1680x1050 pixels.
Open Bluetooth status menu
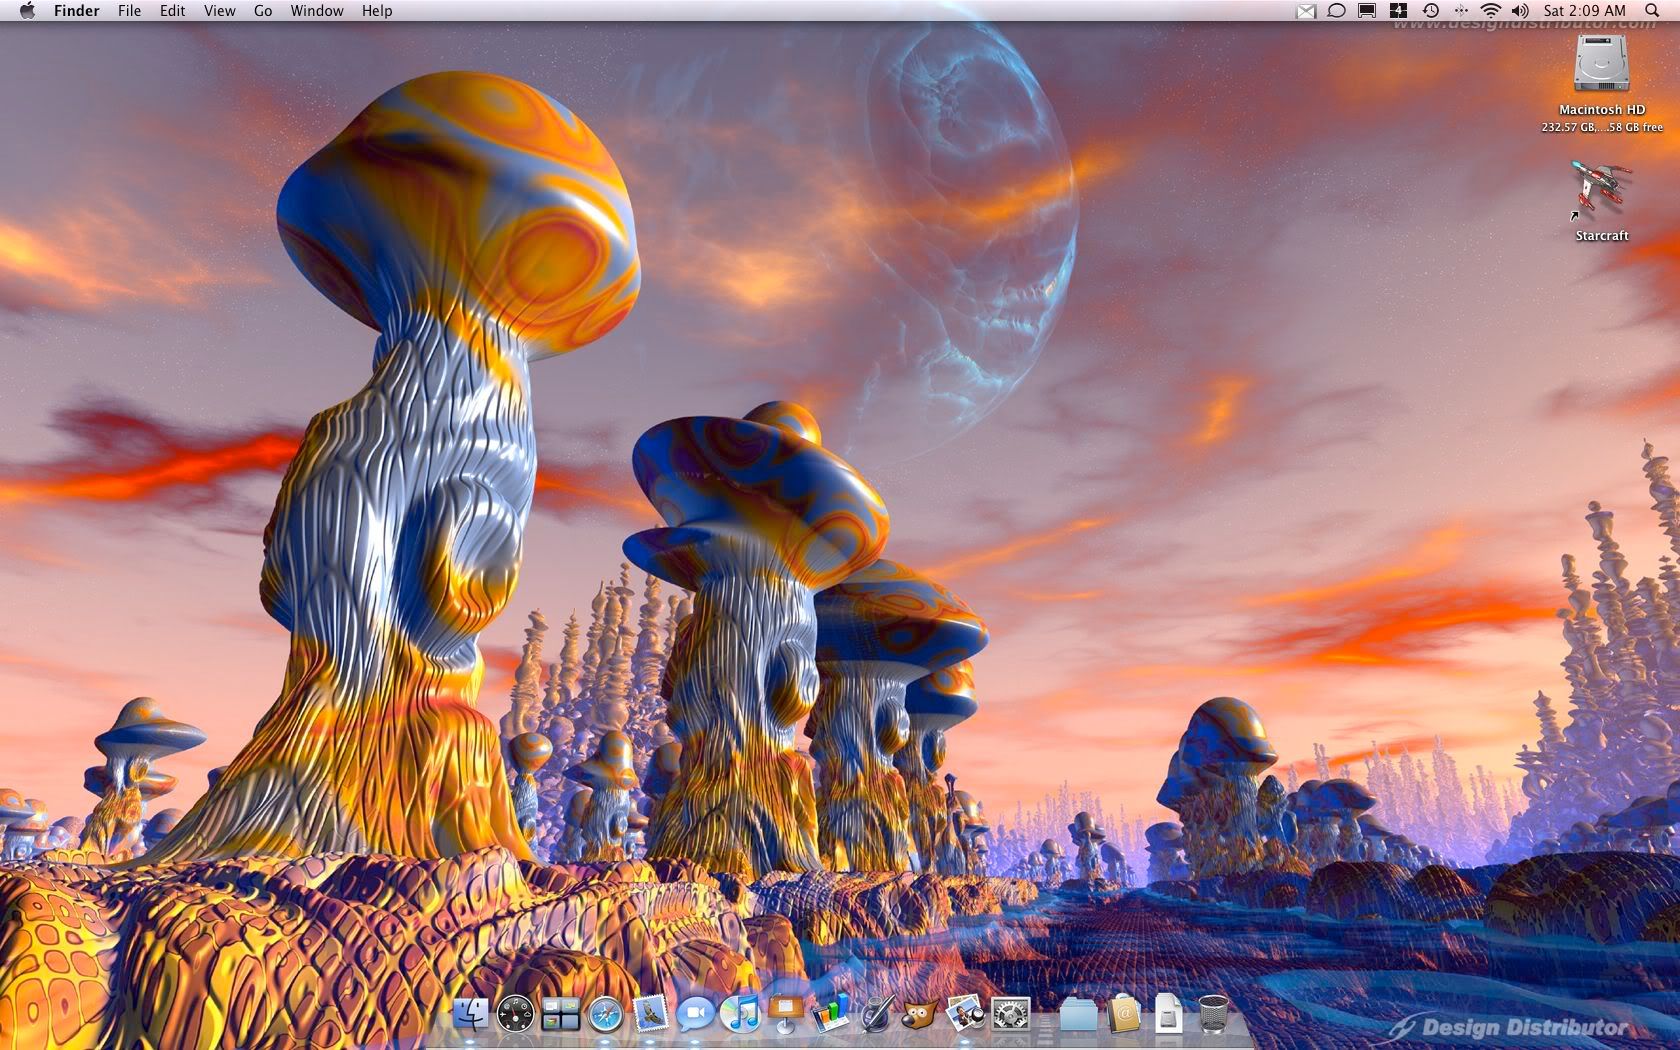click(x=1460, y=11)
